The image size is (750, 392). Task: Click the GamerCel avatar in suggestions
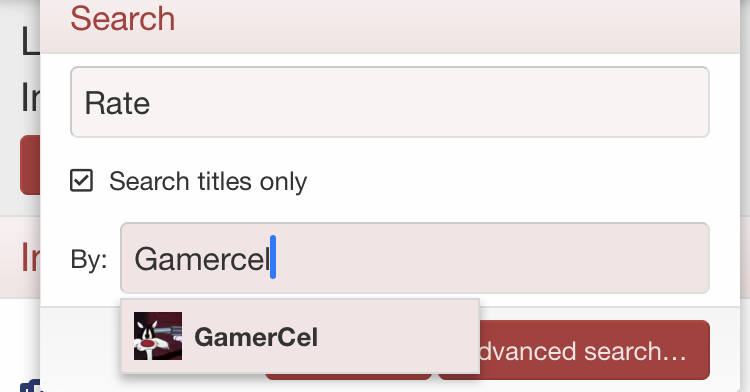[x=158, y=336]
